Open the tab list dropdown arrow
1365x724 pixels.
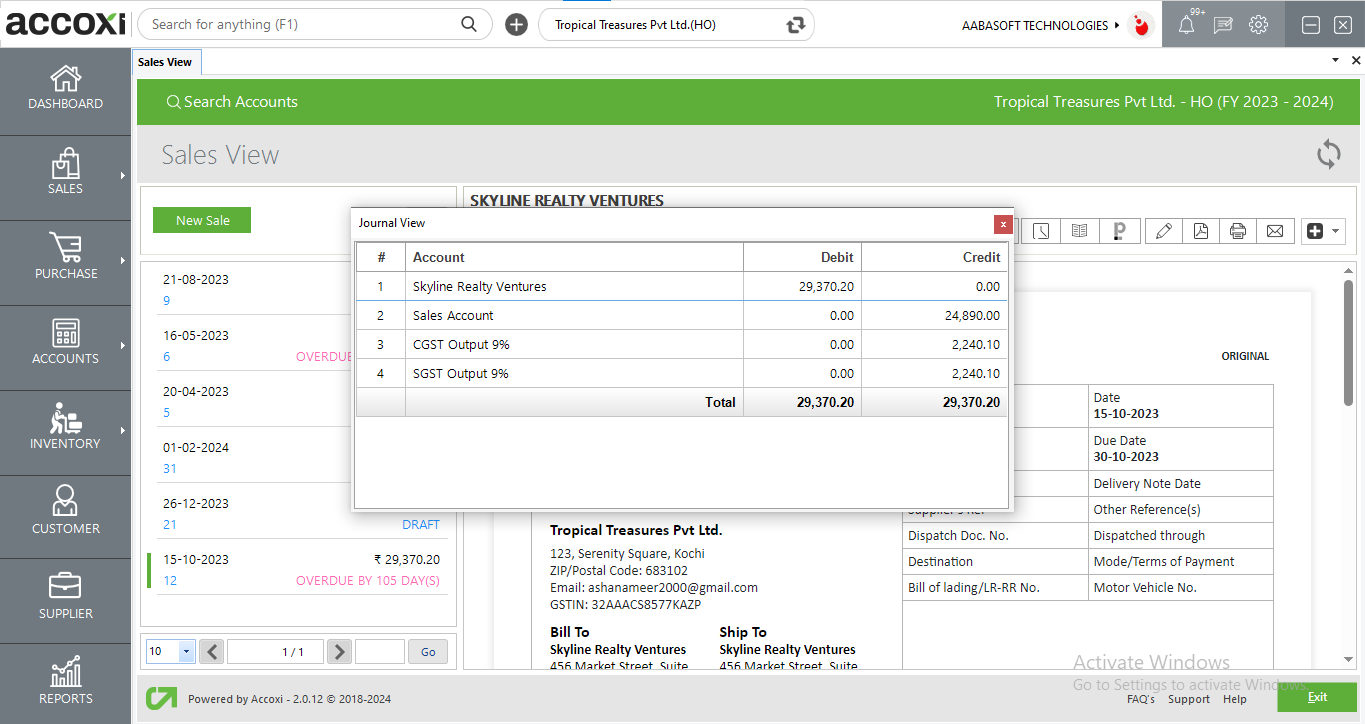[x=1335, y=61]
